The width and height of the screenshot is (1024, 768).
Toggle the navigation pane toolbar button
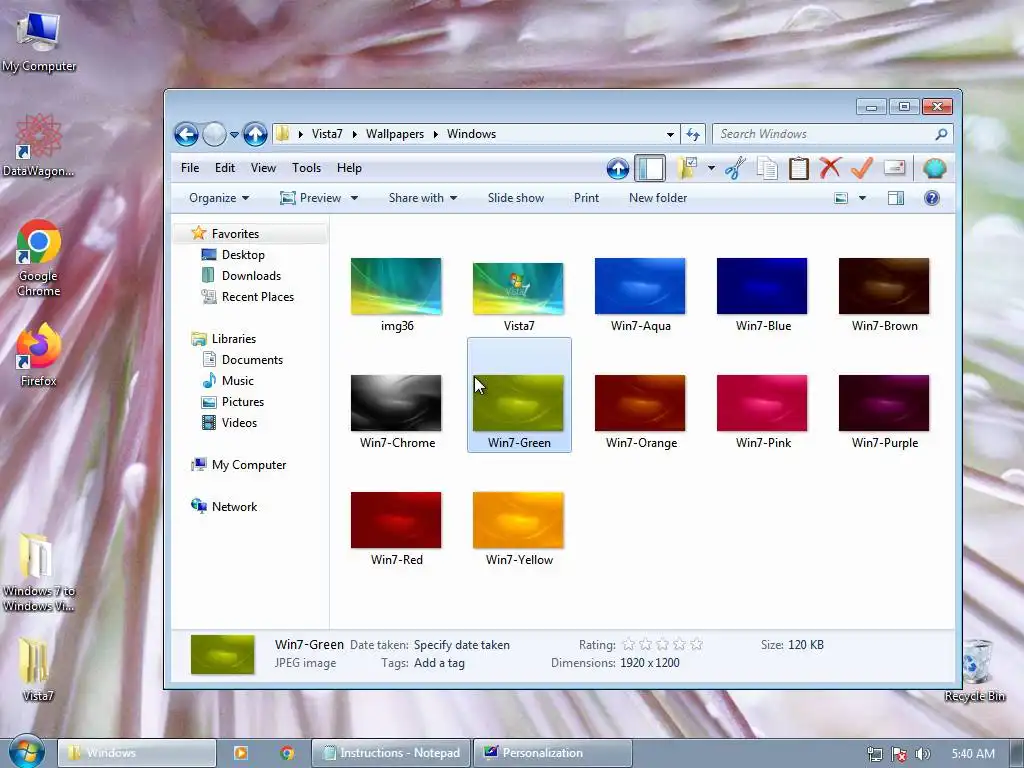(x=650, y=168)
